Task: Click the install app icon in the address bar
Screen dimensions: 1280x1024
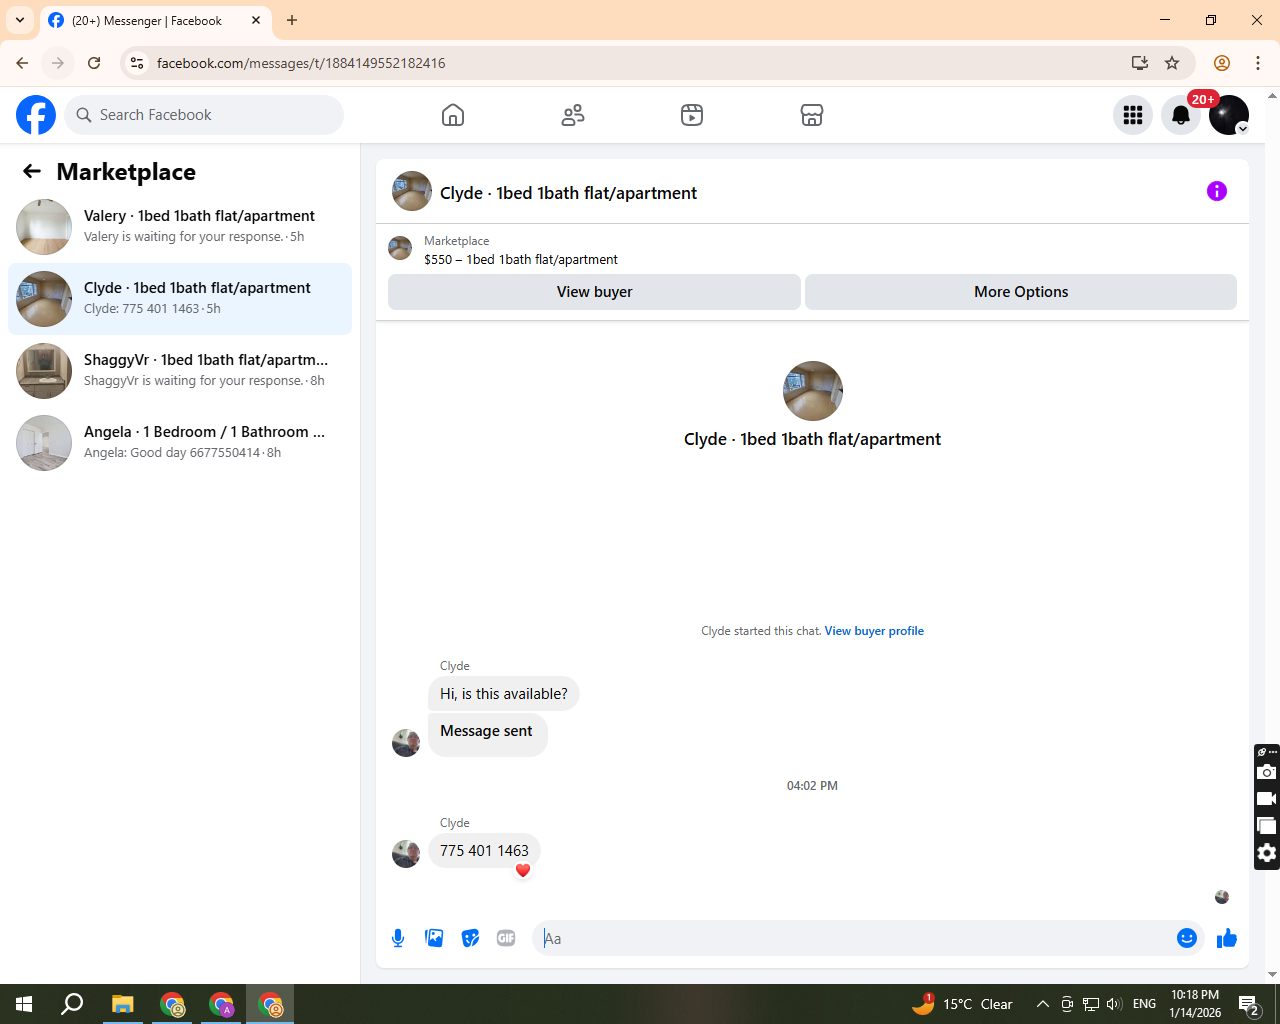Action: (x=1140, y=63)
